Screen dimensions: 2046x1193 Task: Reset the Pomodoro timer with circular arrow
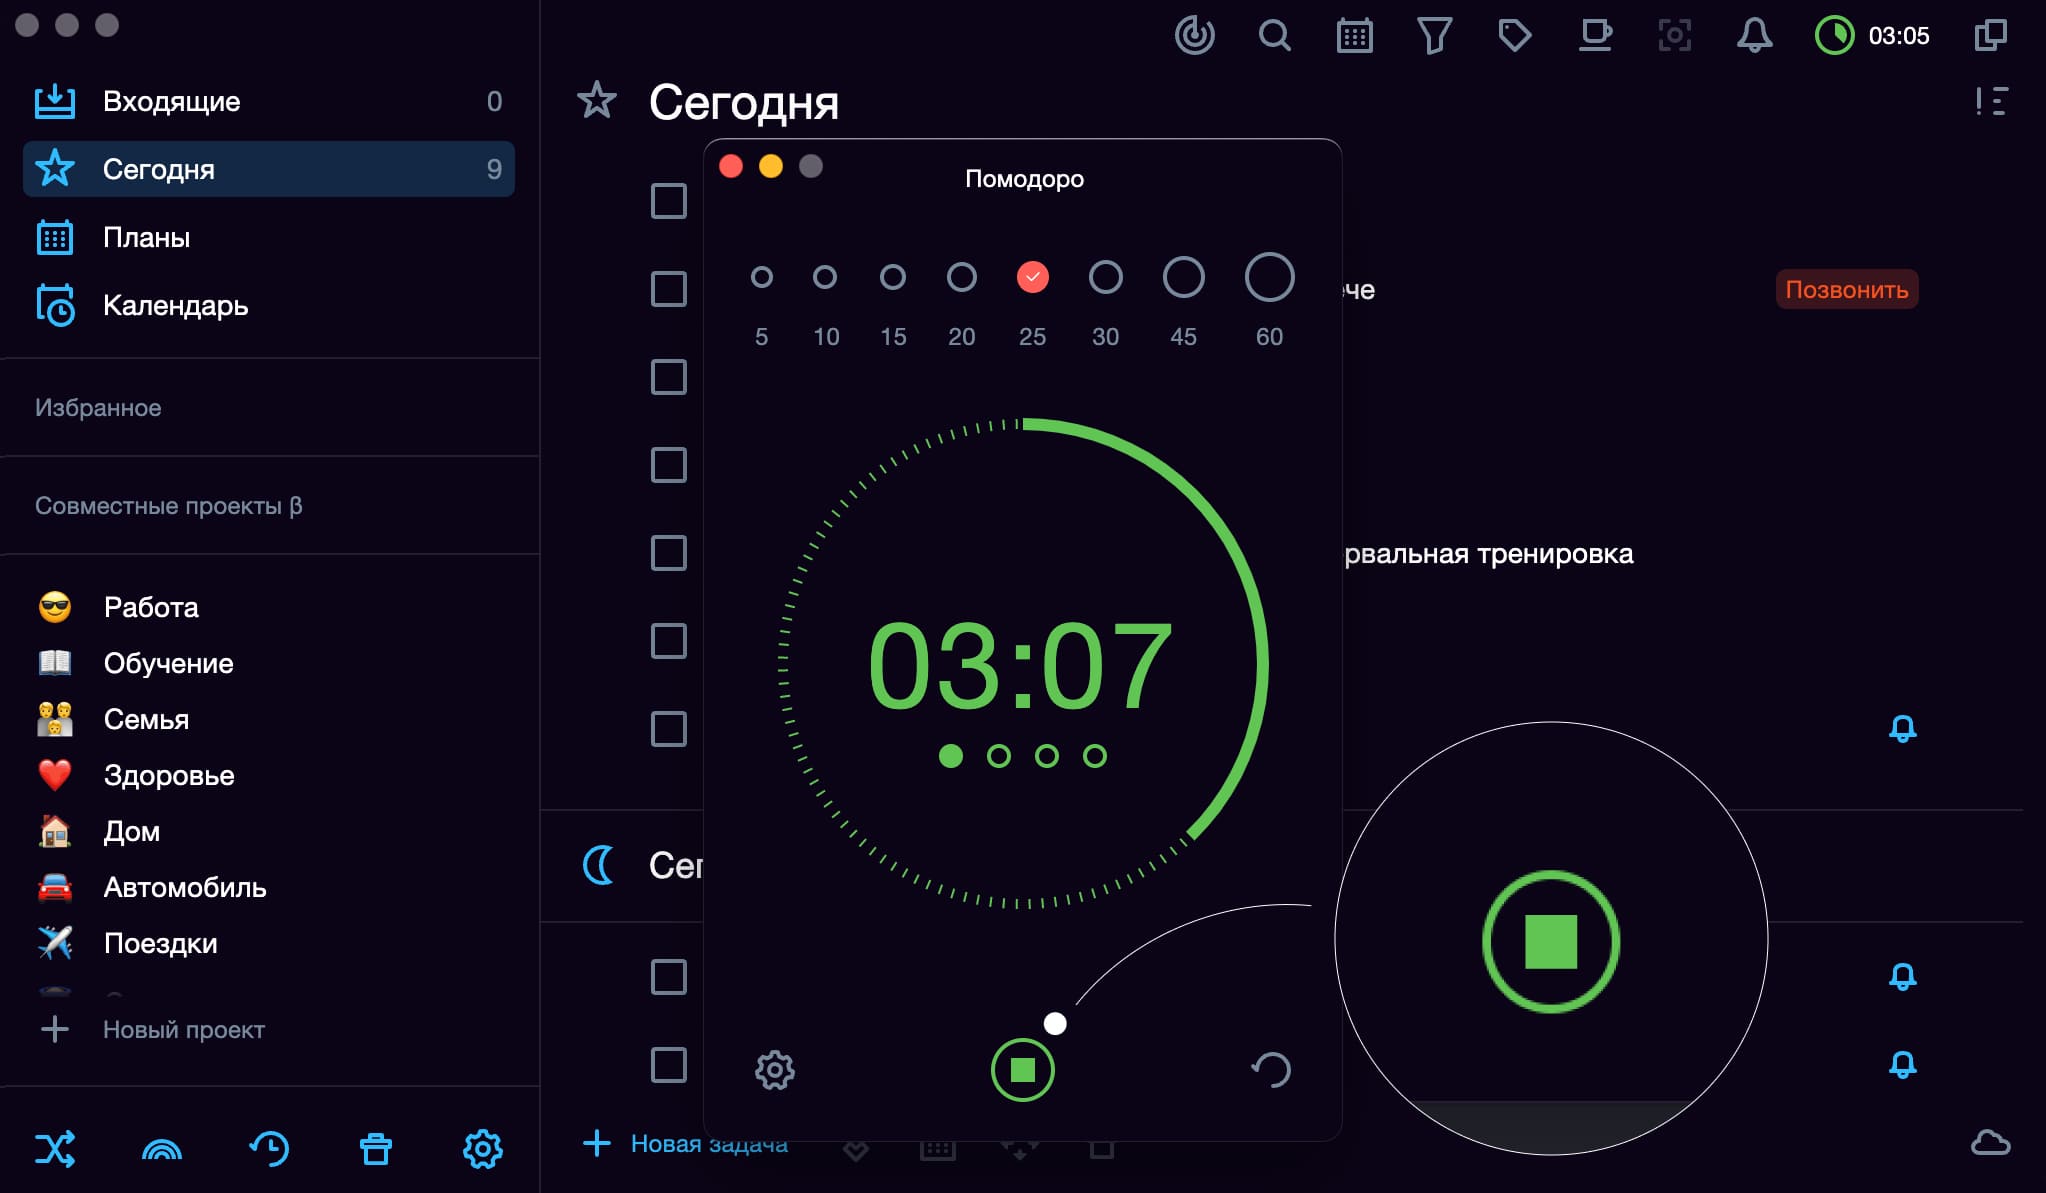pos(1271,1070)
